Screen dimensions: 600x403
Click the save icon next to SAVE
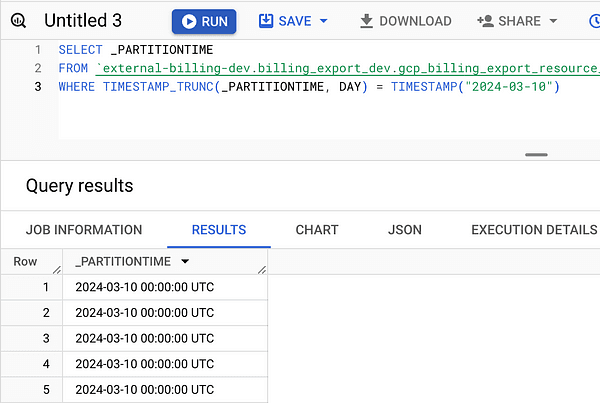(x=266, y=21)
